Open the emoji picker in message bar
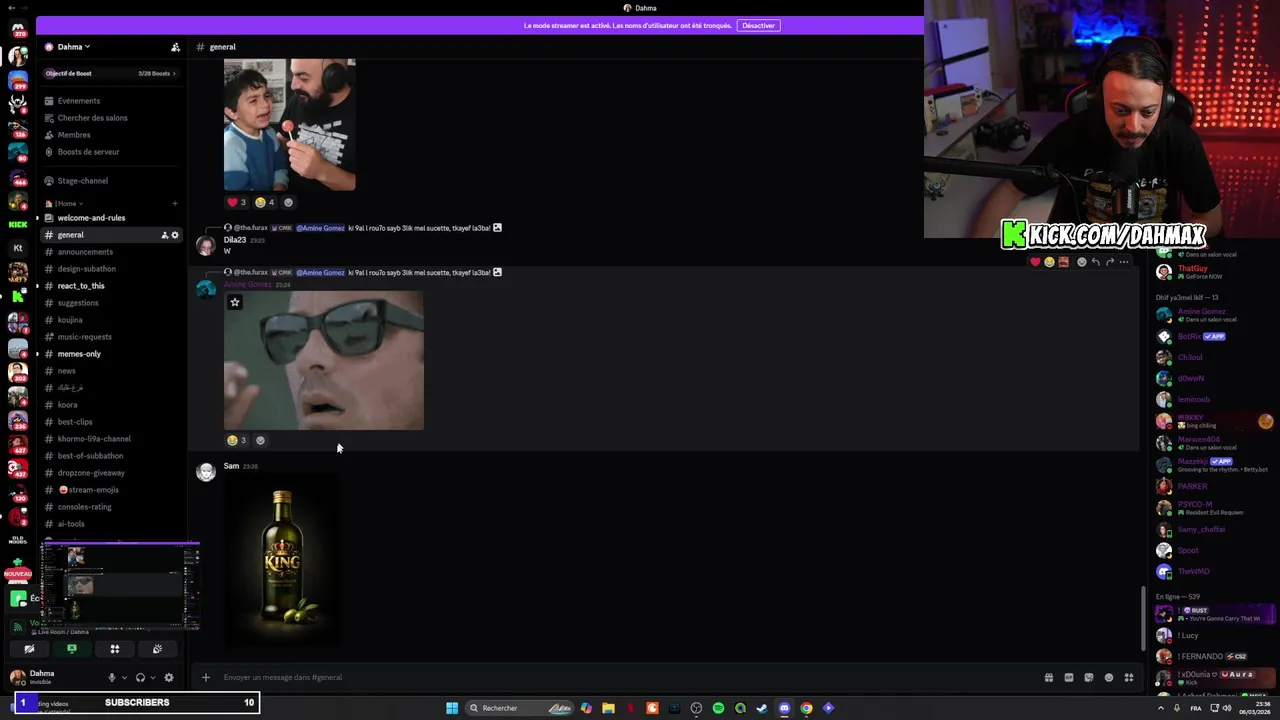 (1109, 677)
